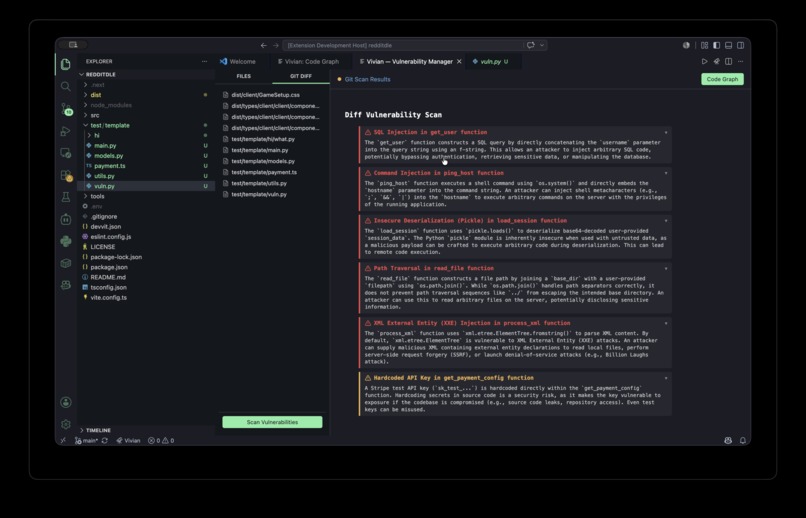The height and width of the screenshot is (518, 806).
Task: Click the Vivian status bar item
Action: [x=128, y=440]
